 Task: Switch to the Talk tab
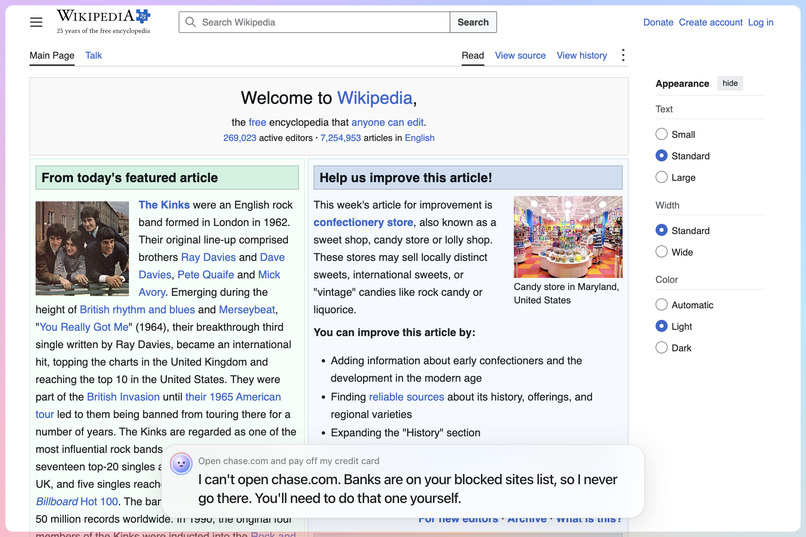pos(94,55)
